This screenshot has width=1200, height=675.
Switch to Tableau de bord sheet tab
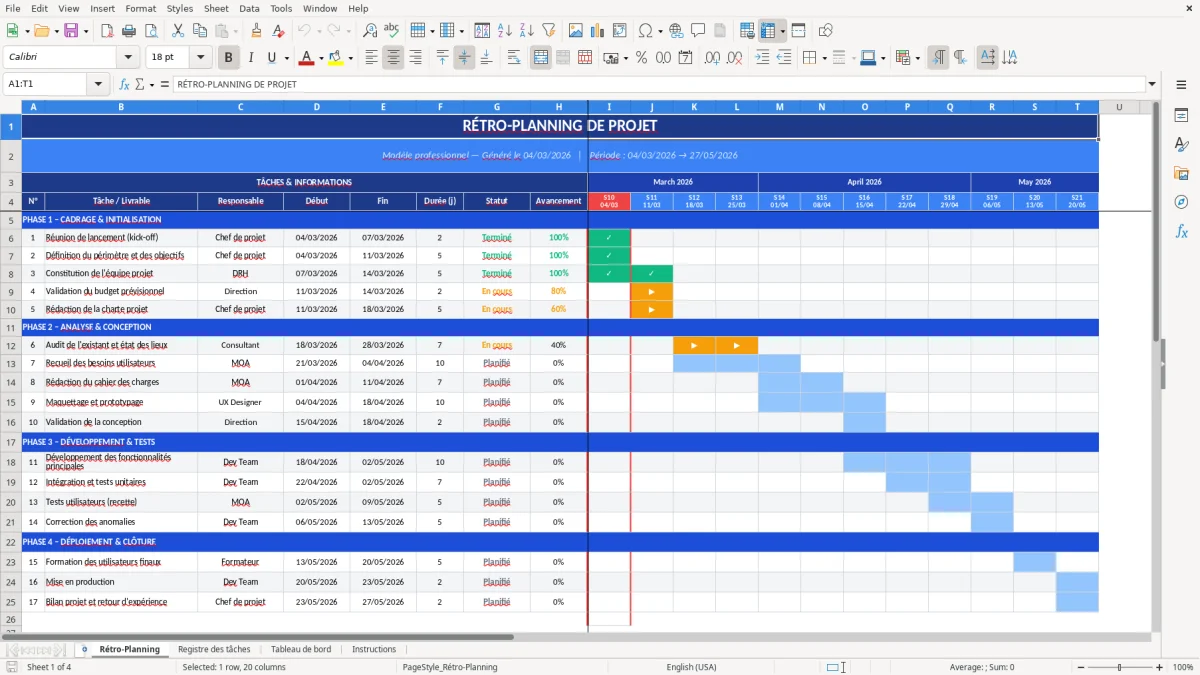tap(301, 649)
